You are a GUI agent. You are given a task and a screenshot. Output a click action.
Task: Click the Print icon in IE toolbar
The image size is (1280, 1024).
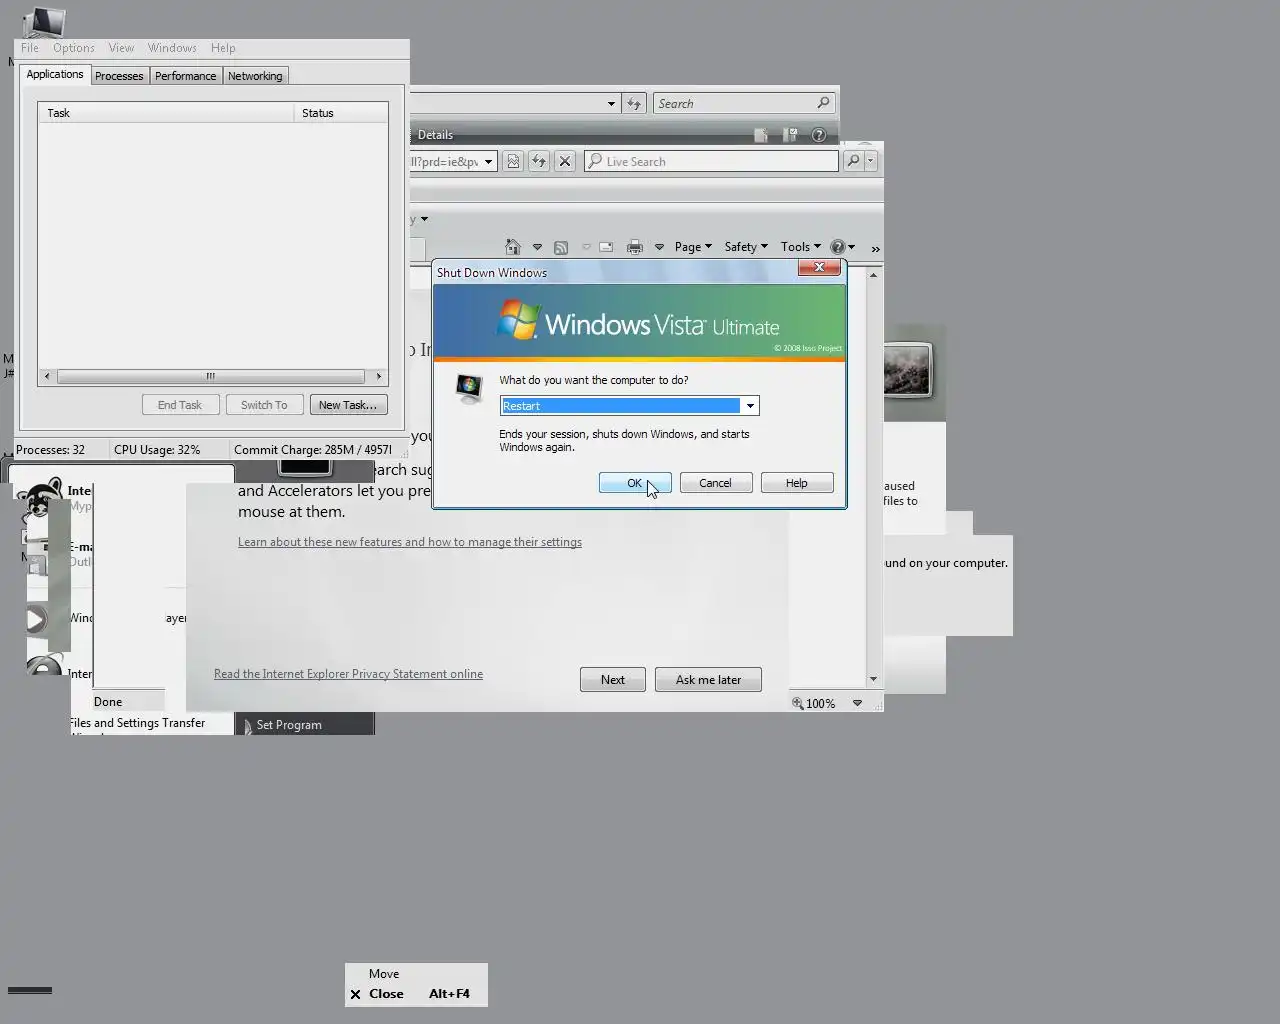click(634, 247)
